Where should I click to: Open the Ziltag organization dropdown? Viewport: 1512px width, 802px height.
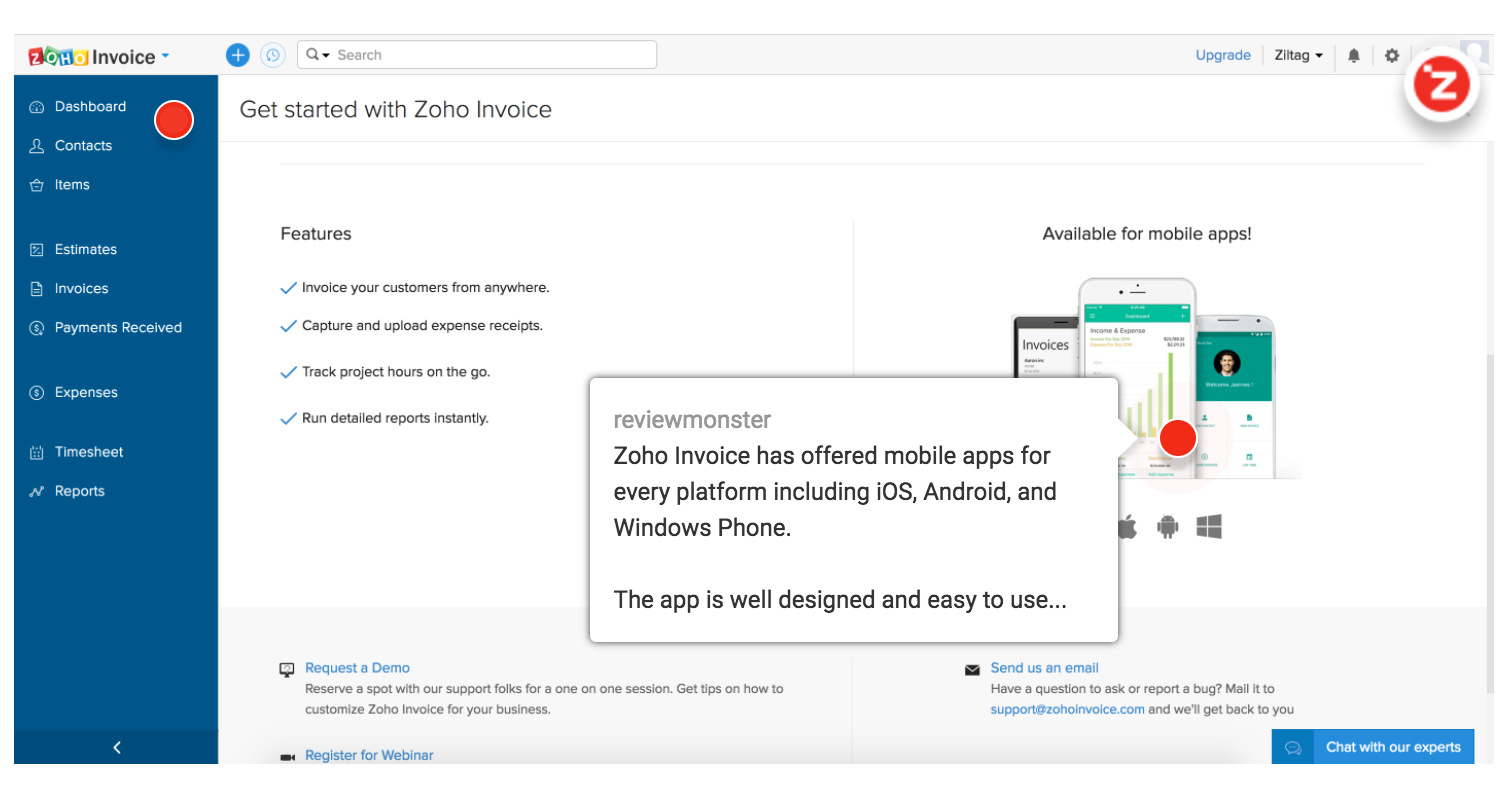click(x=1298, y=56)
